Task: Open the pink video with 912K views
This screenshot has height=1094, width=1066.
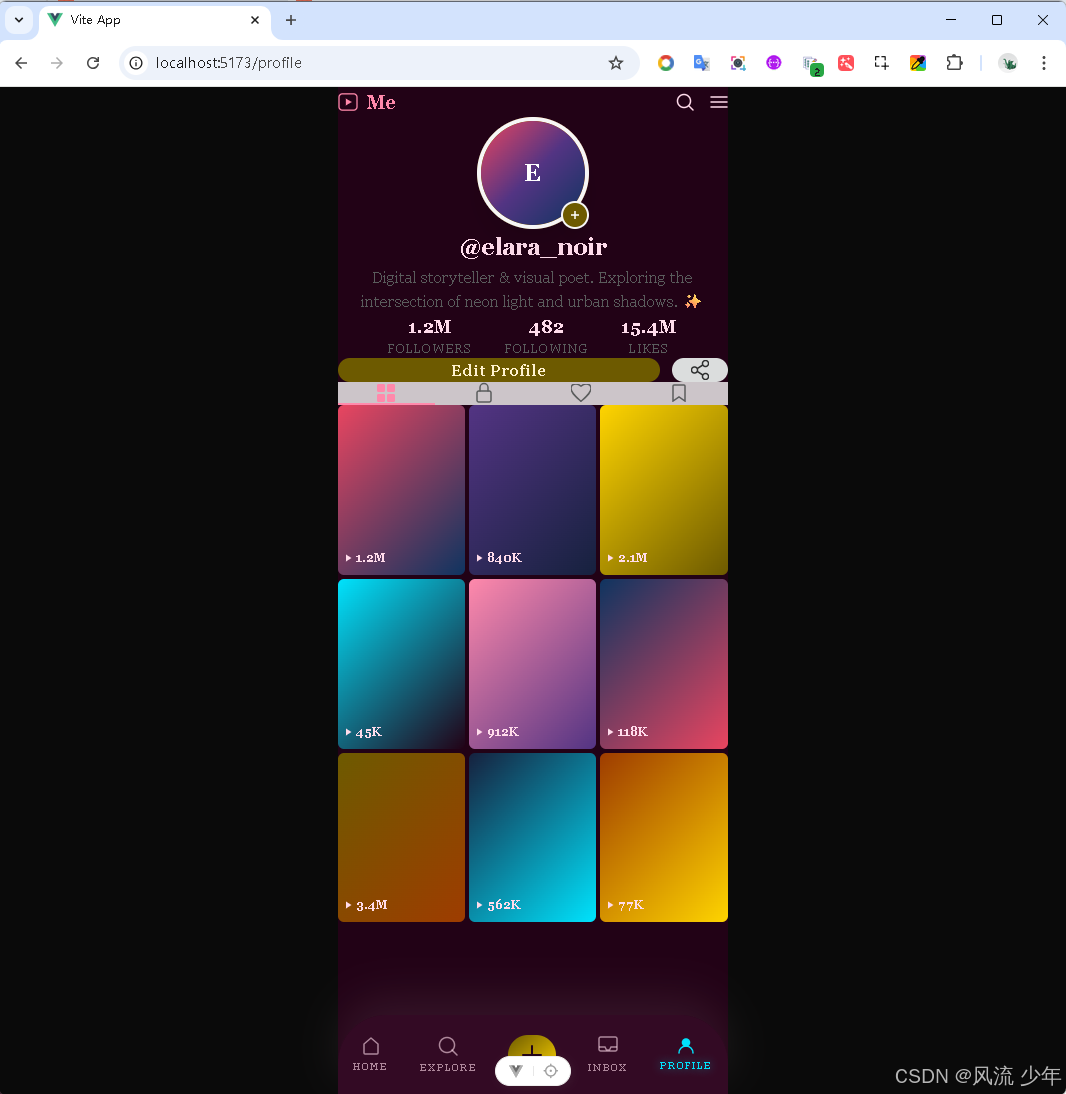Action: pos(532,664)
